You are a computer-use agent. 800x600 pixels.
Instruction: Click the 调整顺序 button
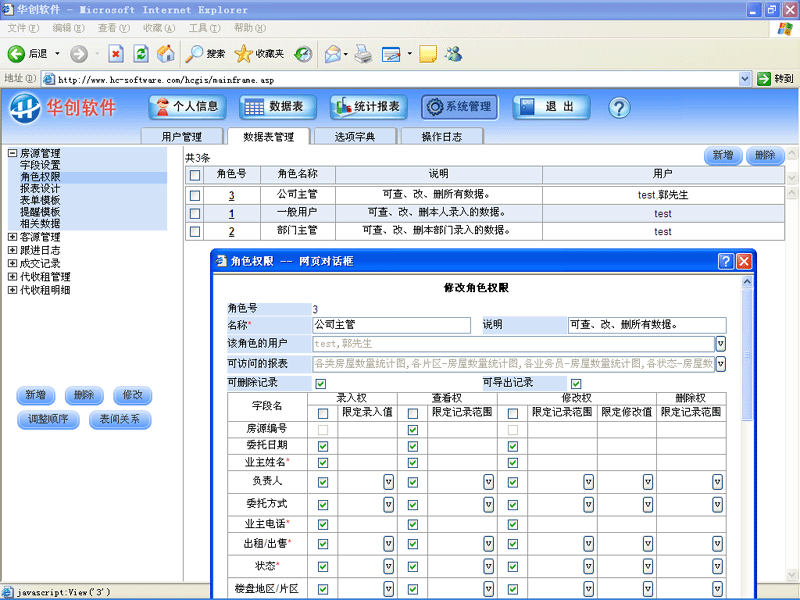[x=48, y=419]
